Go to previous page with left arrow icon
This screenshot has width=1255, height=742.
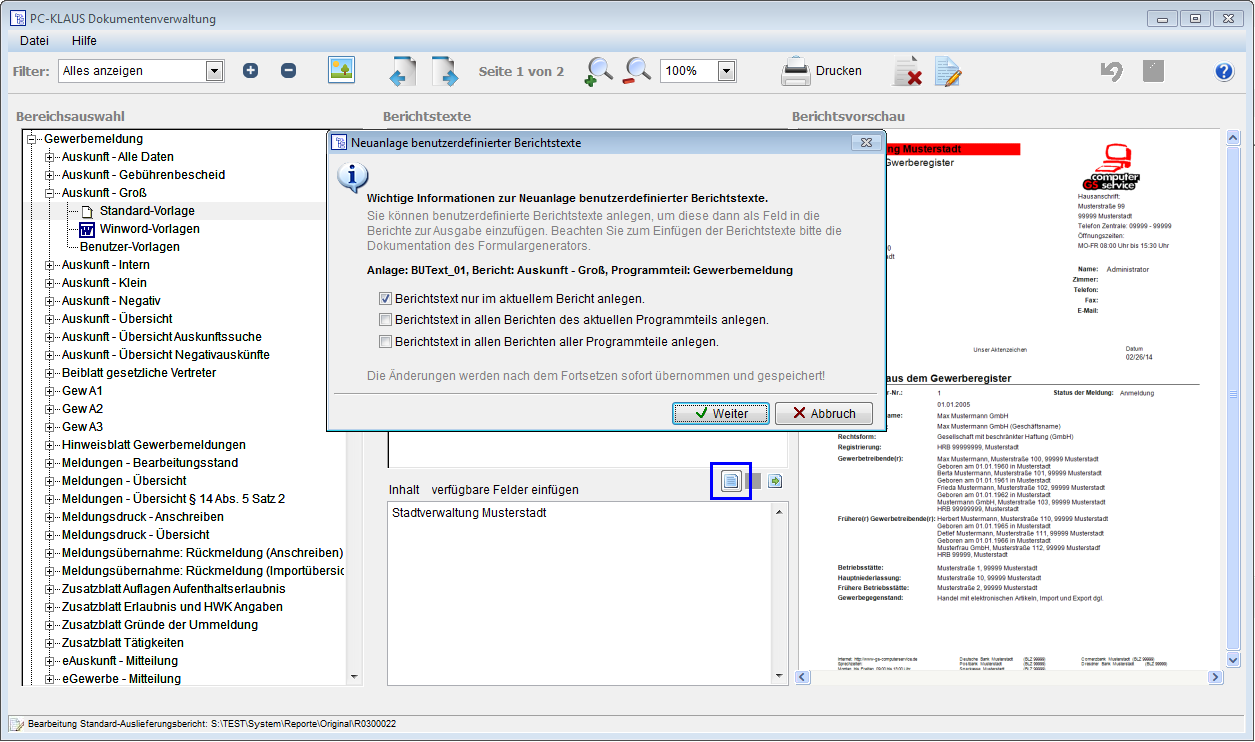(x=402, y=71)
